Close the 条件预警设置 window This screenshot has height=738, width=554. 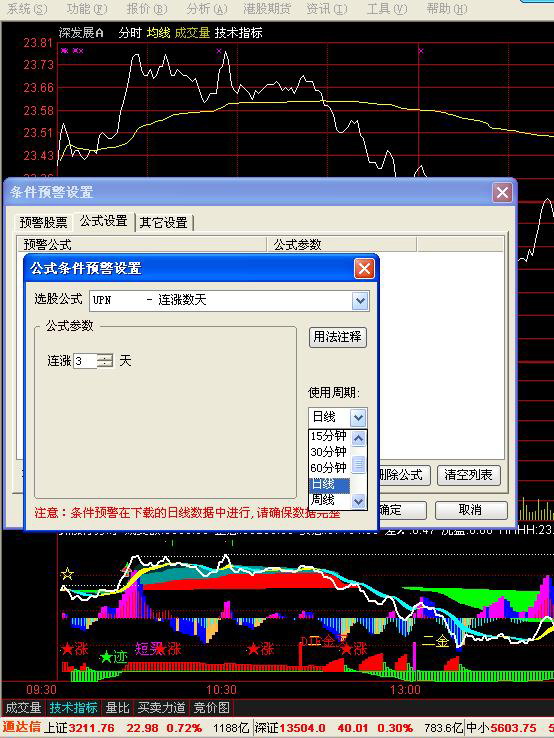click(502, 192)
